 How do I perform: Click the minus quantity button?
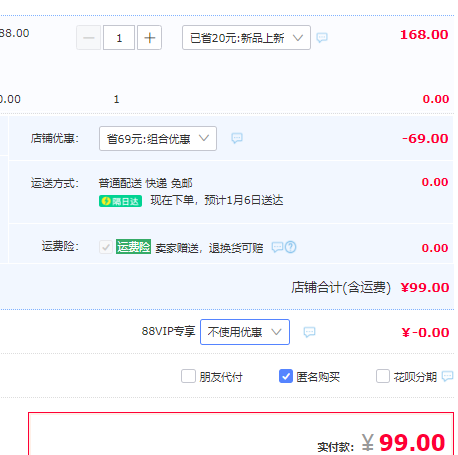coord(89,38)
